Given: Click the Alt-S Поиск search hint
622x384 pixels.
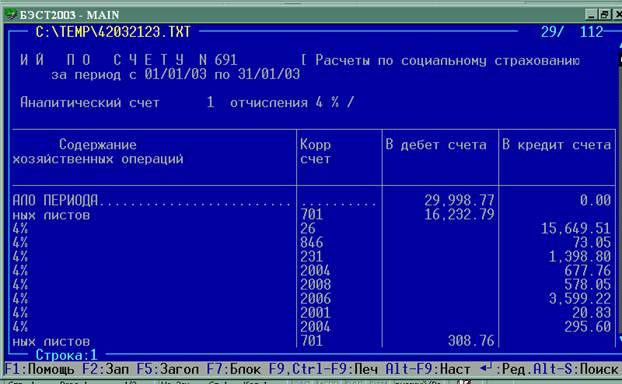Looking at the screenshot, I should pyautogui.click(x=575, y=369).
